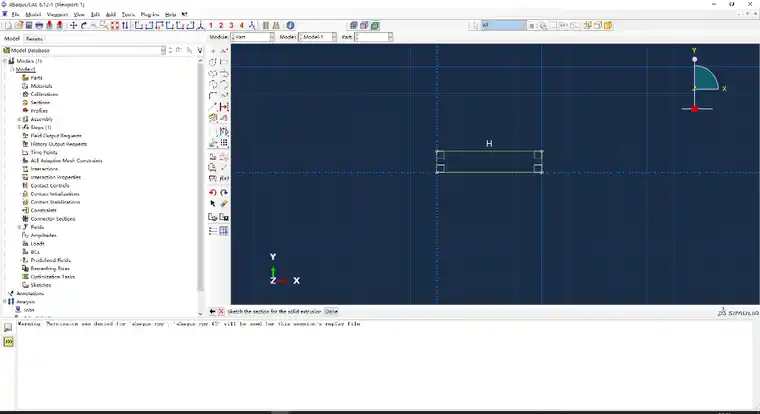Save the model database

[x=29, y=25]
